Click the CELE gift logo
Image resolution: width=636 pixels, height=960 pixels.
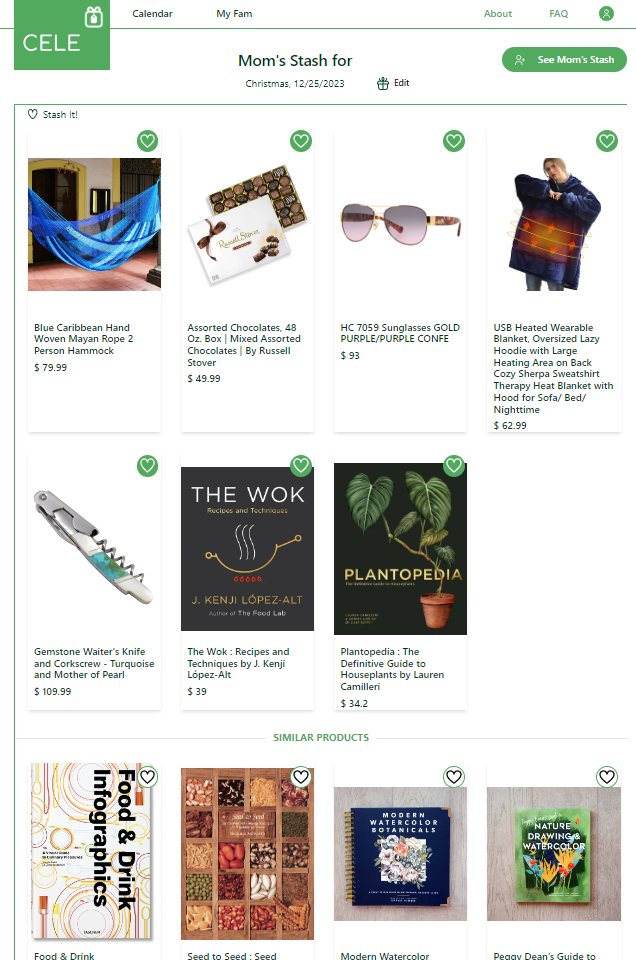tap(62, 35)
